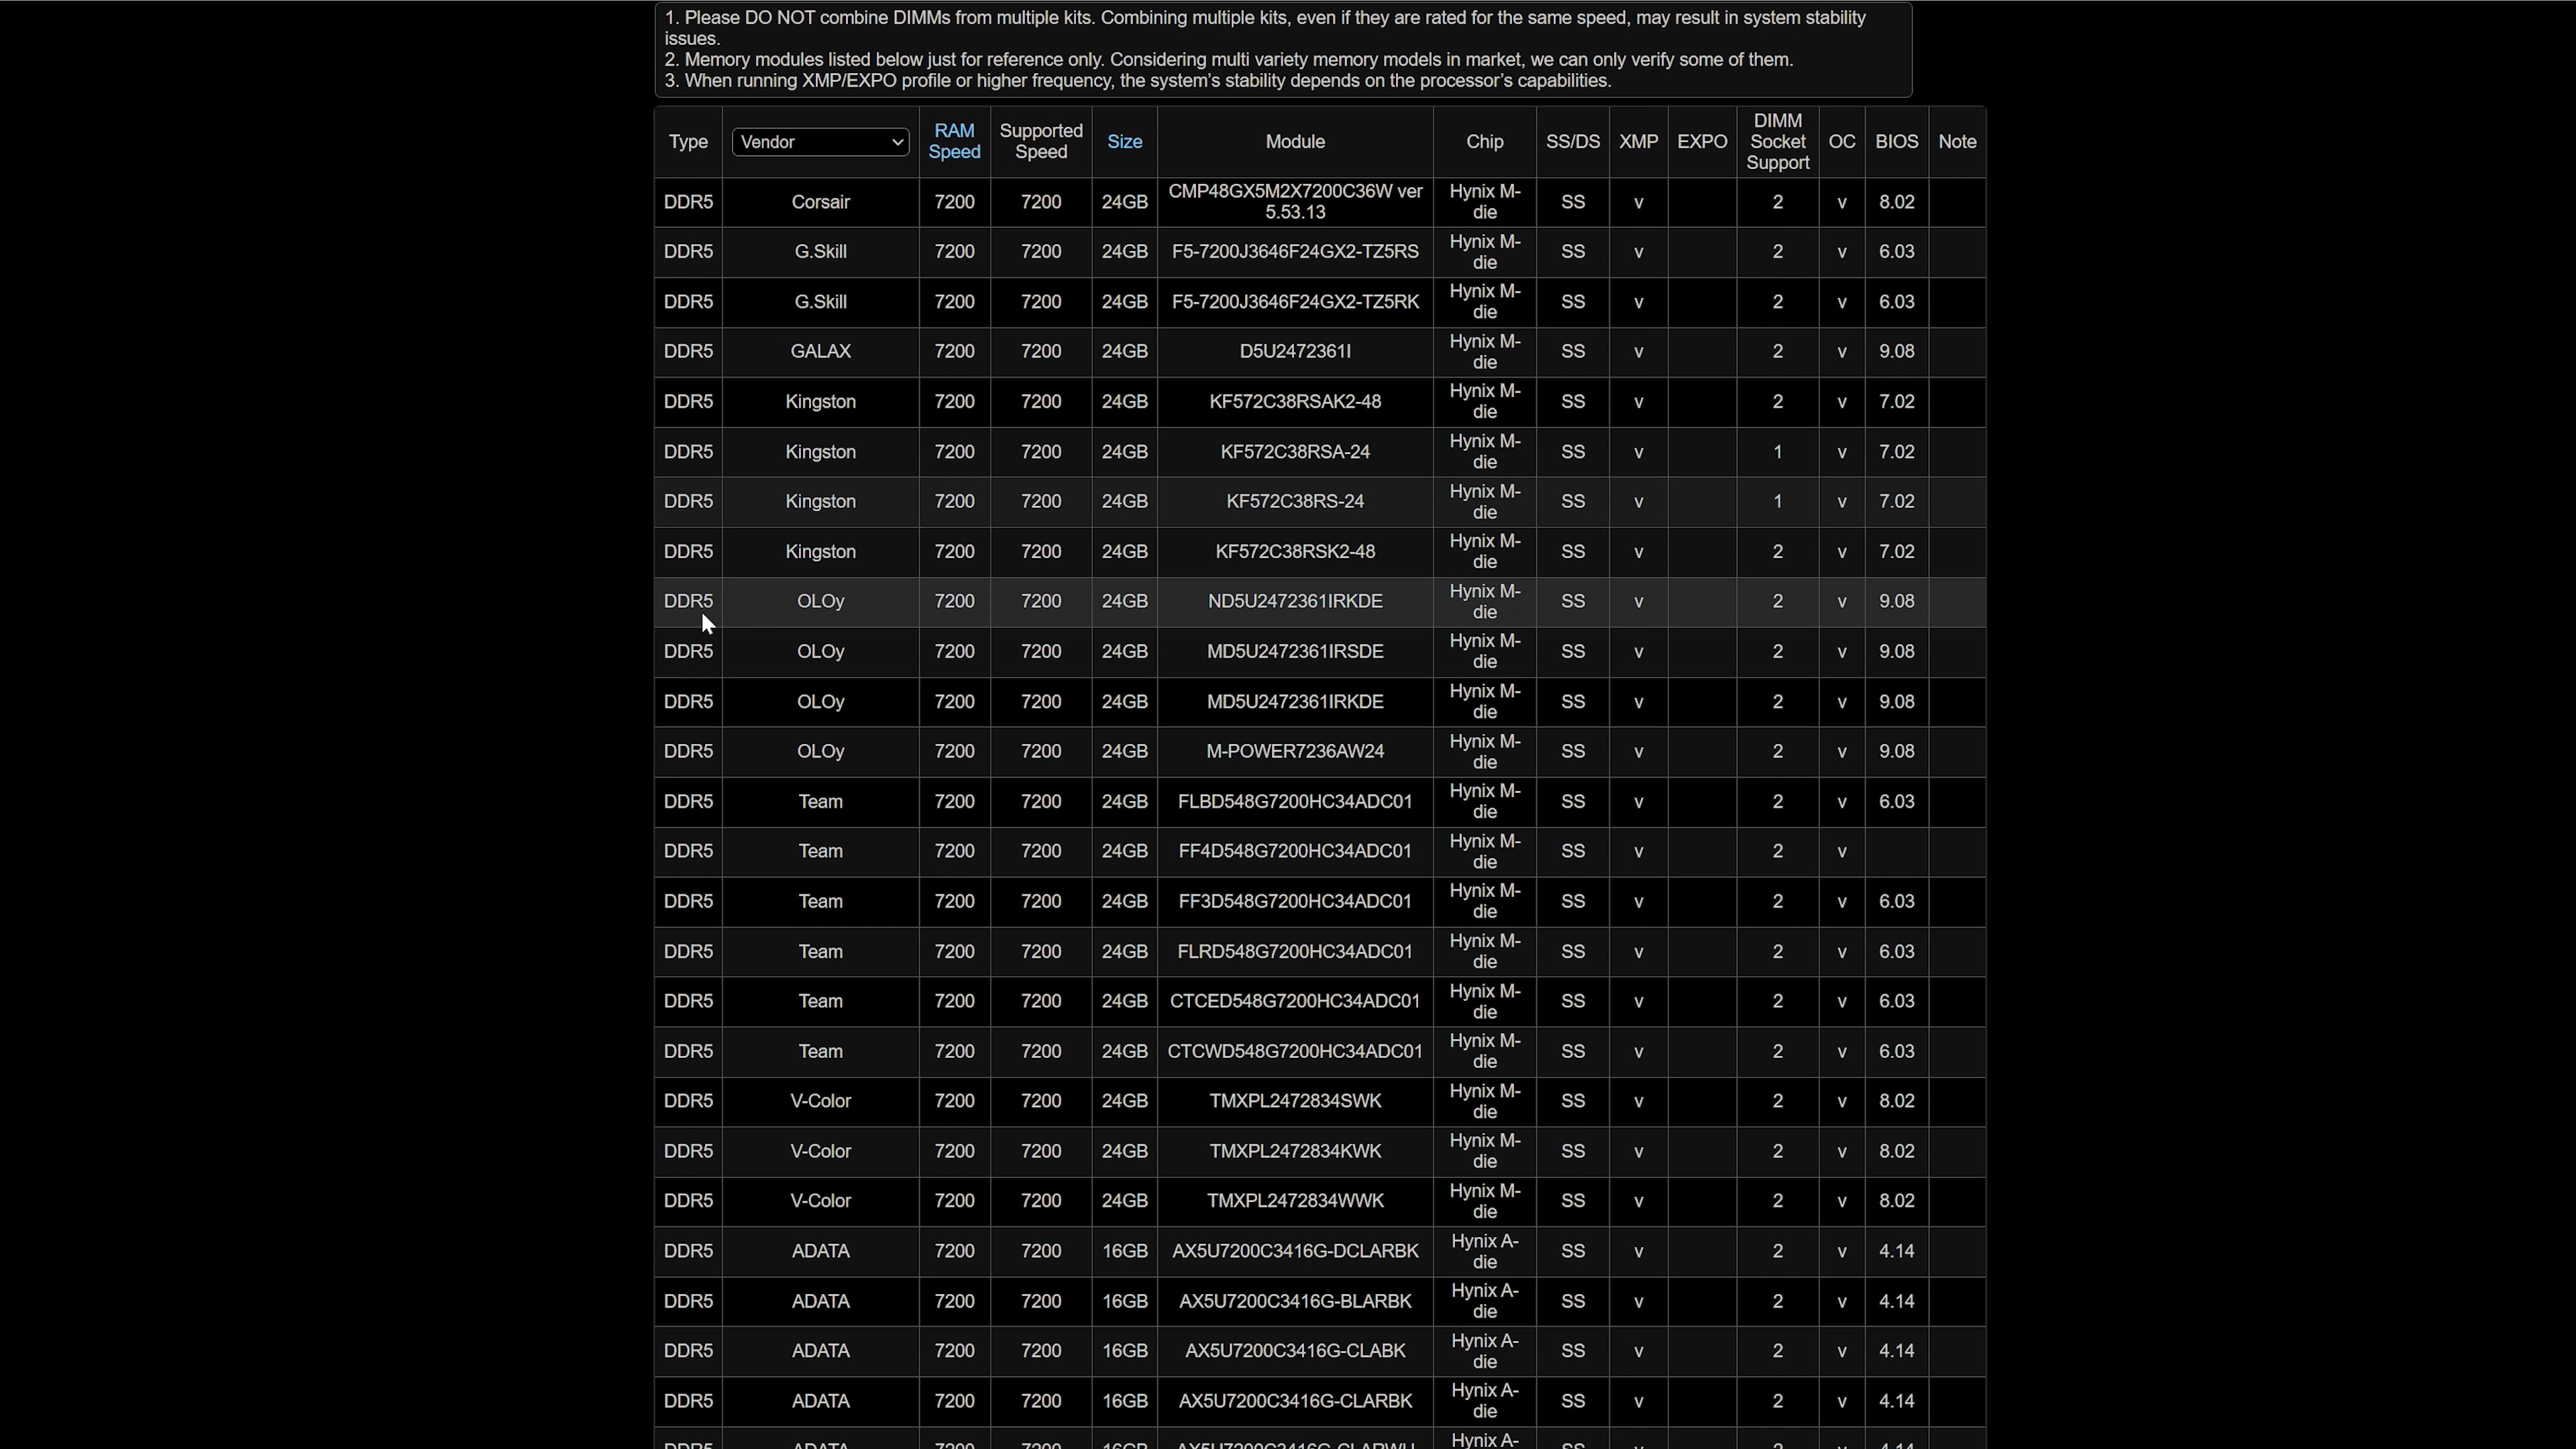Click the EXPO column header

[x=1702, y=142]
